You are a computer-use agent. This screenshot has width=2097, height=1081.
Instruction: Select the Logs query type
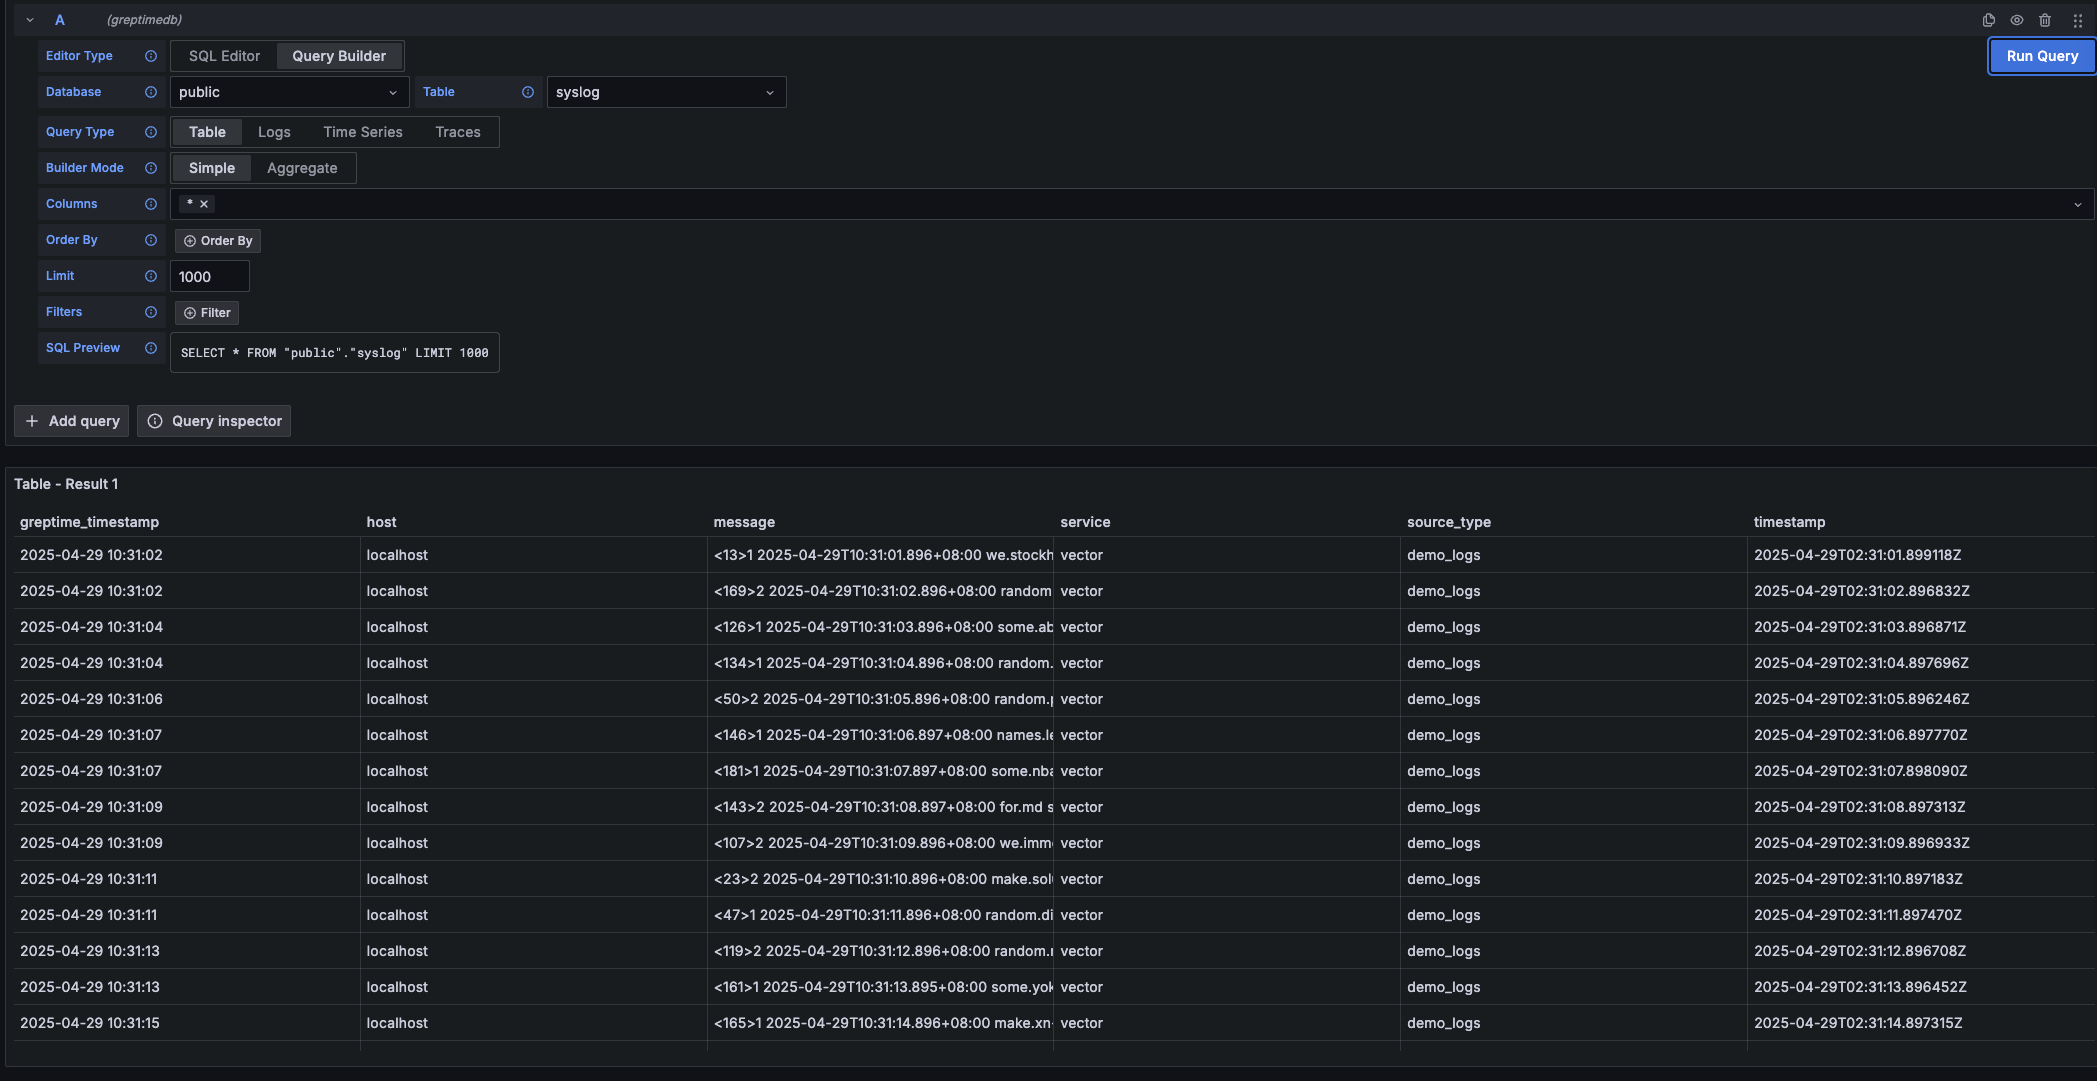point(274,132)
